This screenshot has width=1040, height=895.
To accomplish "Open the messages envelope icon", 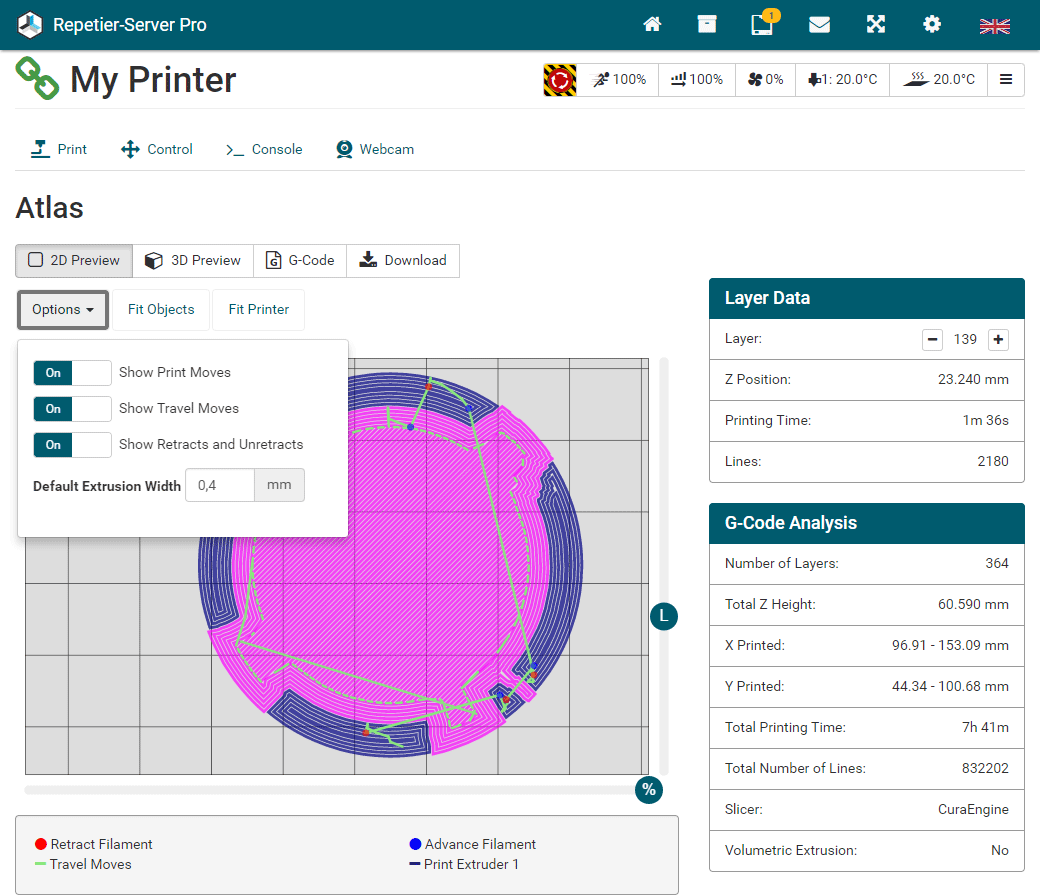I will [x=819, y=25].
